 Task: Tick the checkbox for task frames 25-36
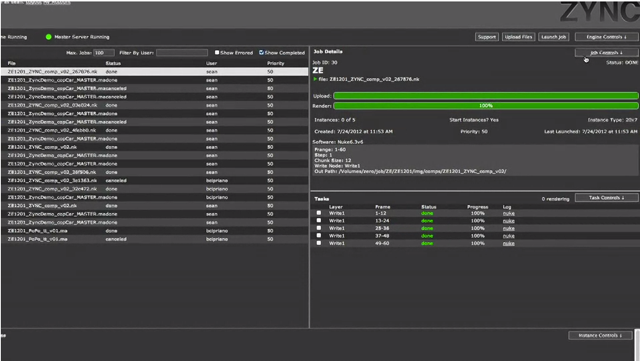click(319, 228)
